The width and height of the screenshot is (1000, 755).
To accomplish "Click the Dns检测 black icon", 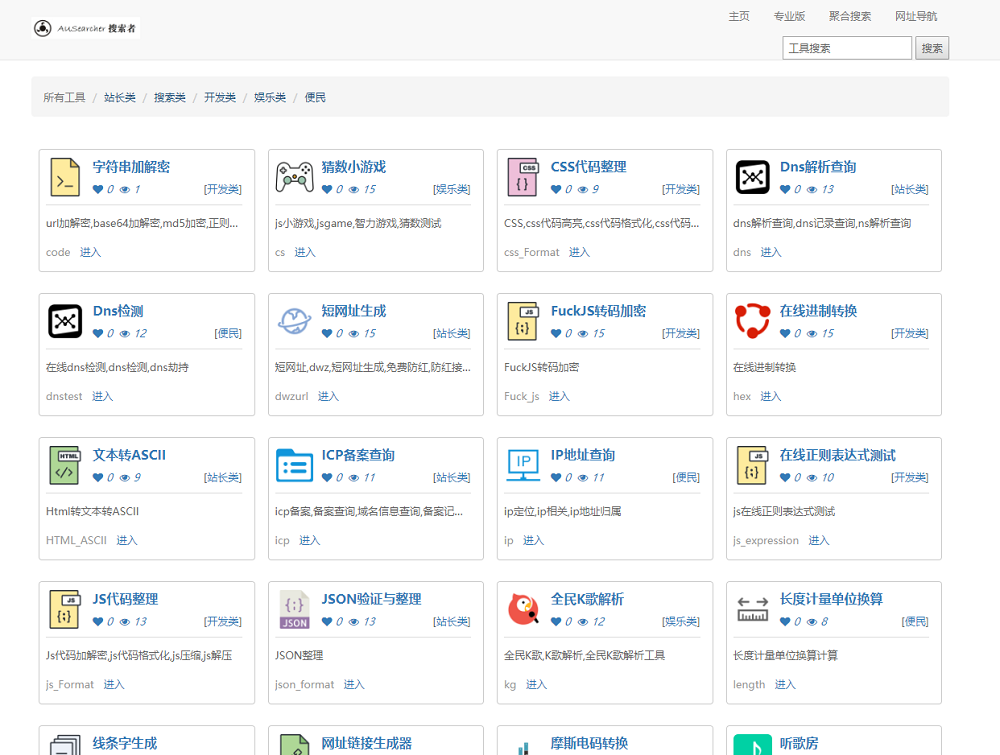I will [x=65, y=321].
